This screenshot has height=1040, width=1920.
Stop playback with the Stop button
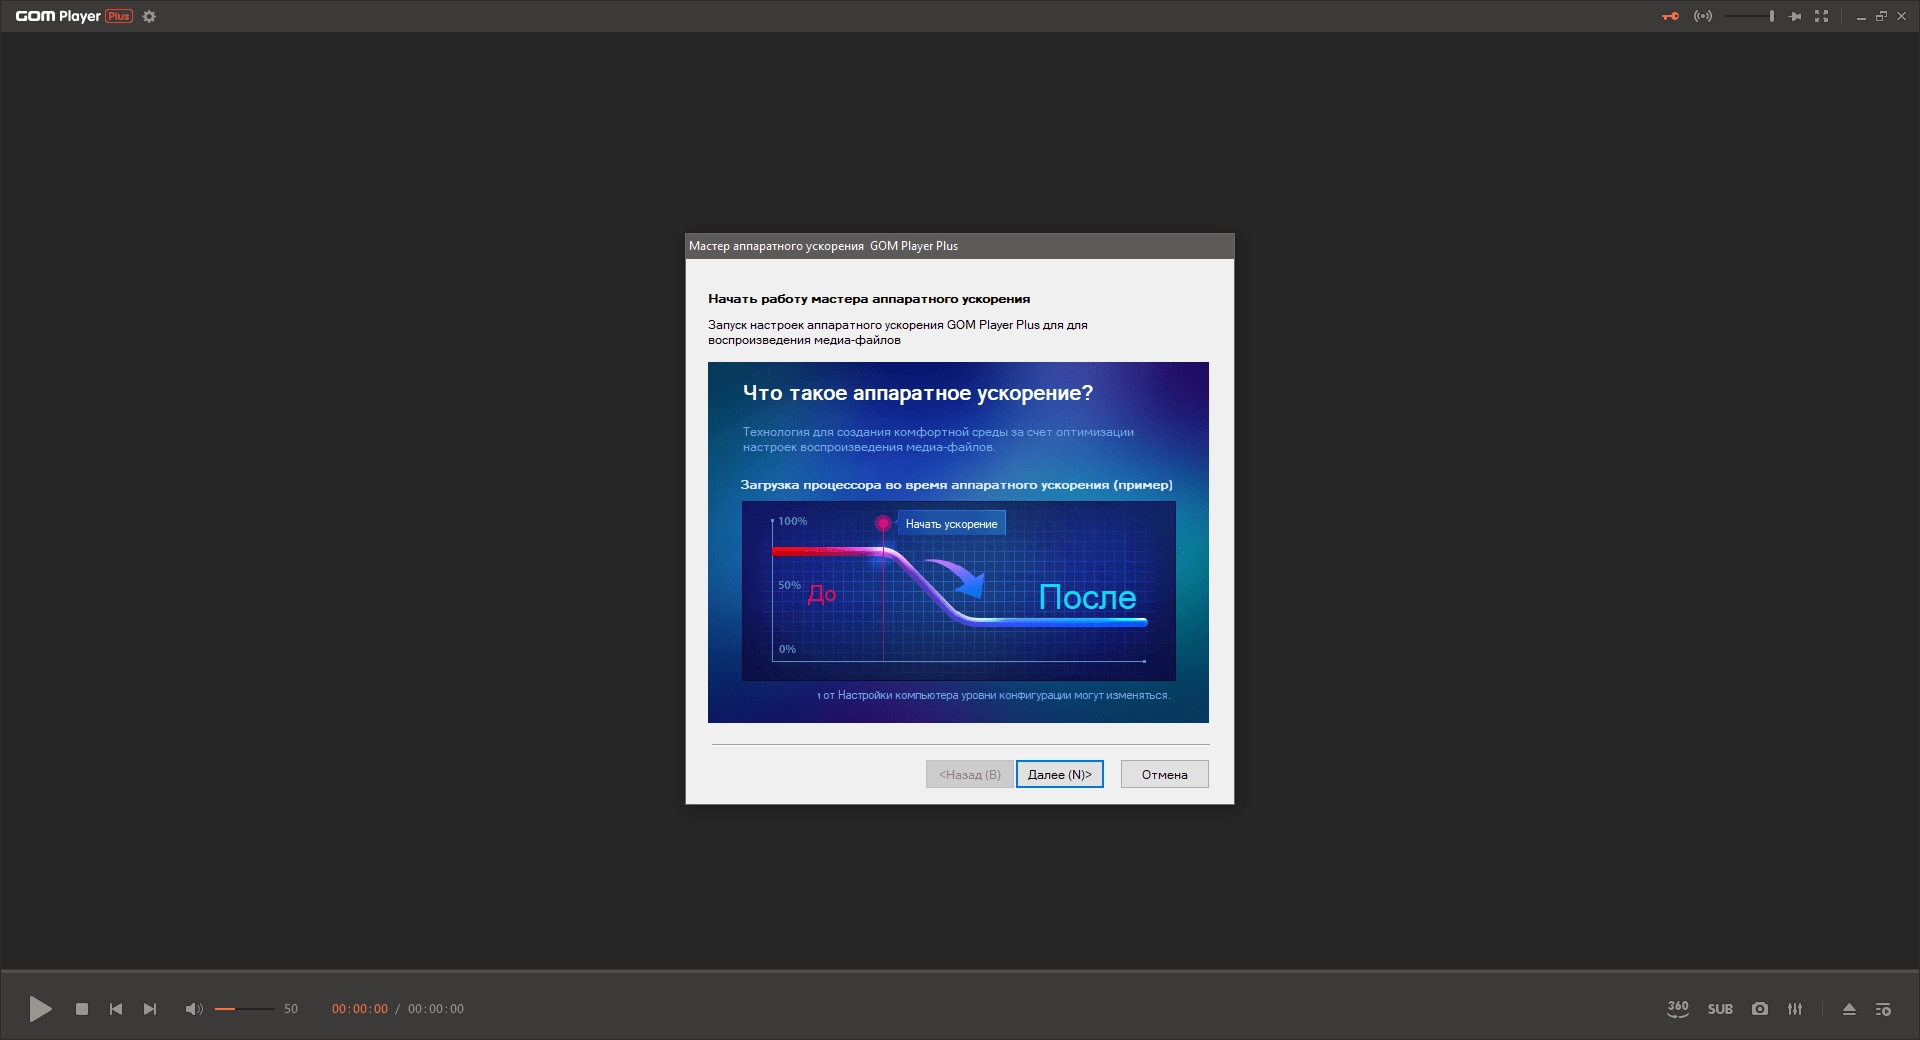coord(82,1009)
